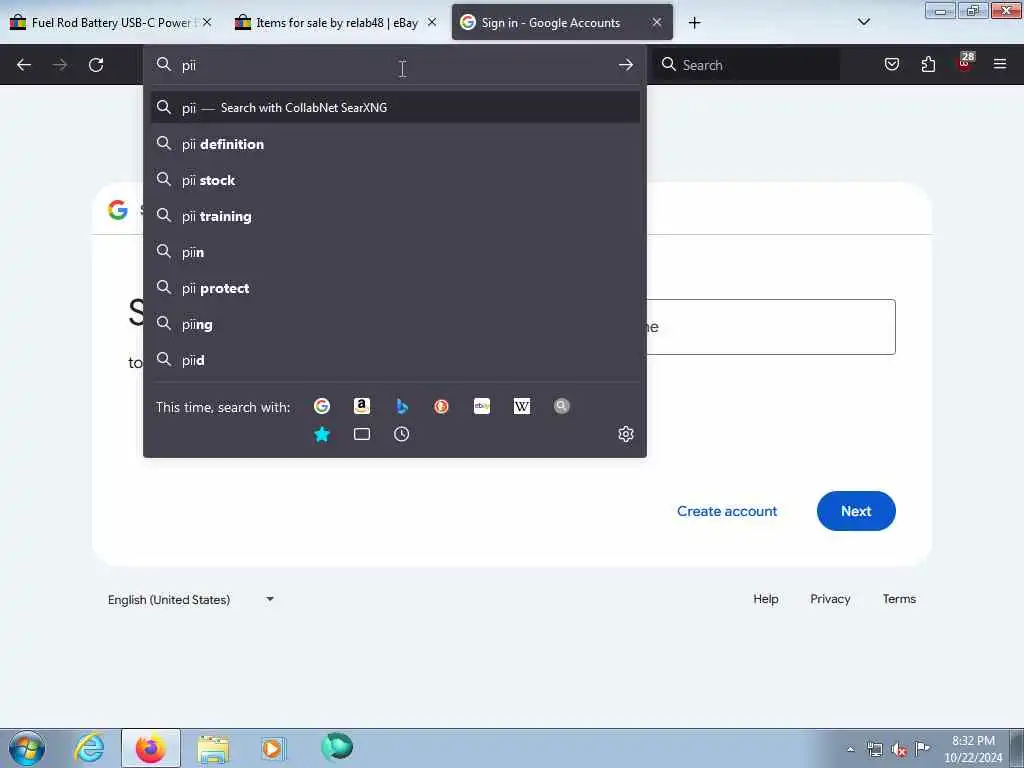Search this time with Bing icon
The width and height of the screenshot is (1024, 768).
(x=402, y=406)
